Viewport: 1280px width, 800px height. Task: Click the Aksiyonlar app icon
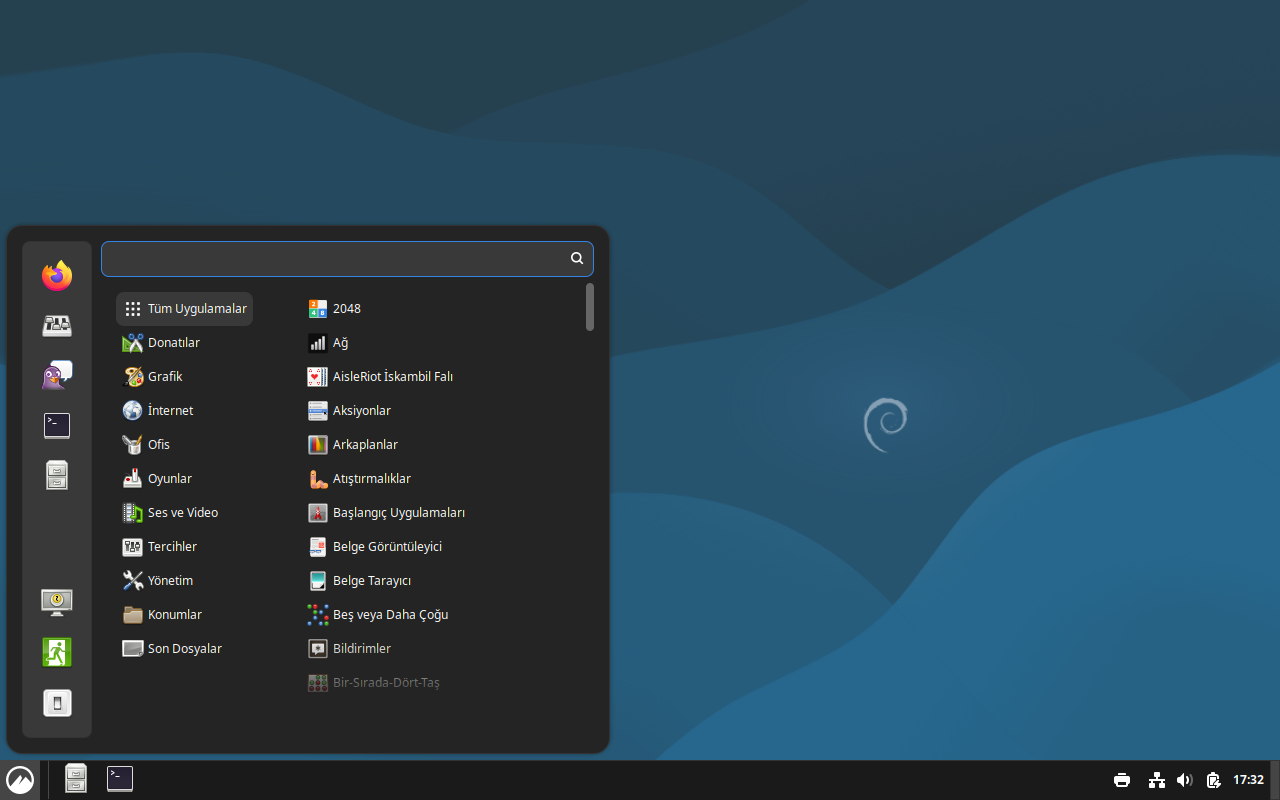pos(318,411)
